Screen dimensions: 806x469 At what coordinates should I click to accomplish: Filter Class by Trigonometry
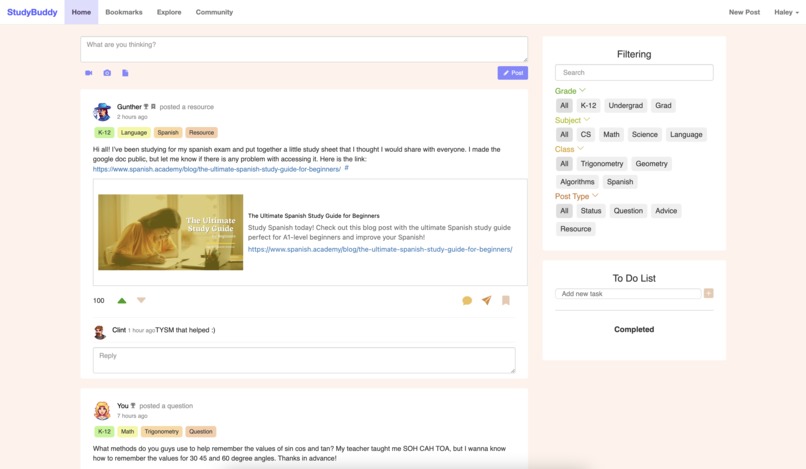602,164
